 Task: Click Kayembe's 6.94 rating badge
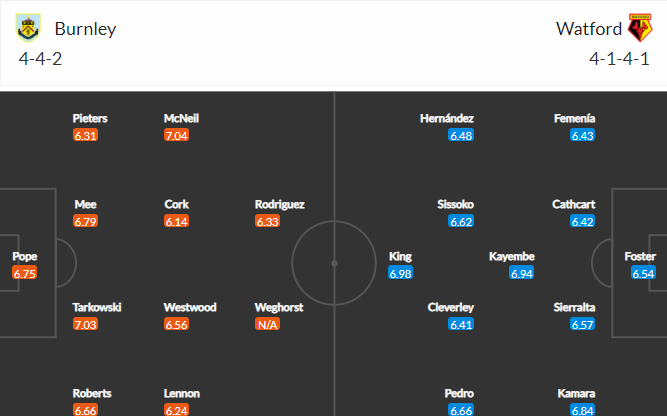click(522, 274)
